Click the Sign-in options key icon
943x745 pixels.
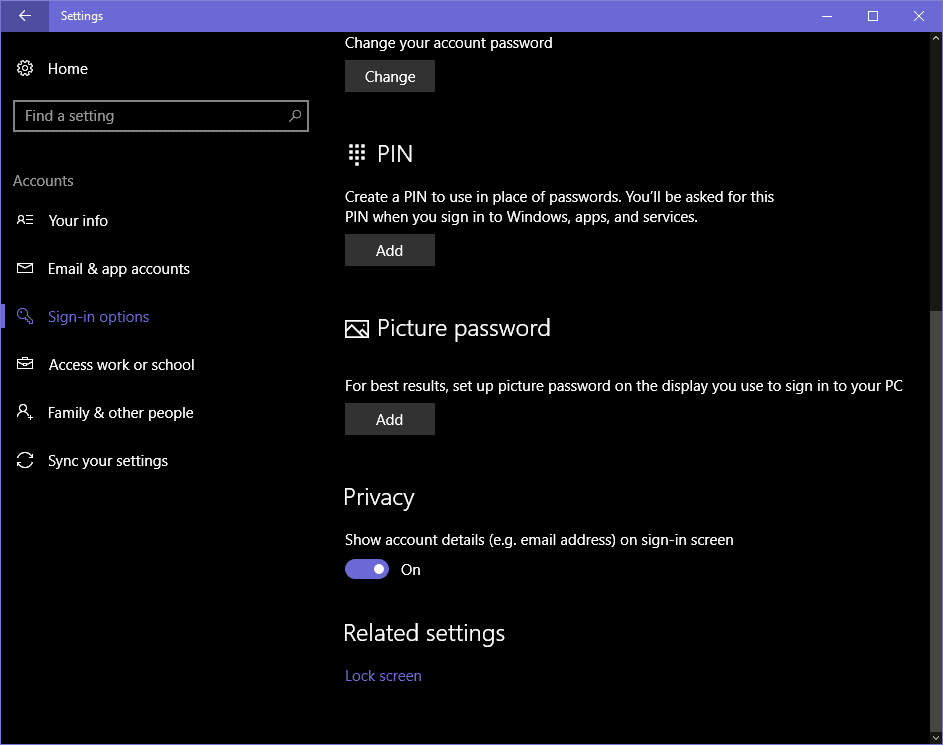pyautogui.click(x=25, y=316)
